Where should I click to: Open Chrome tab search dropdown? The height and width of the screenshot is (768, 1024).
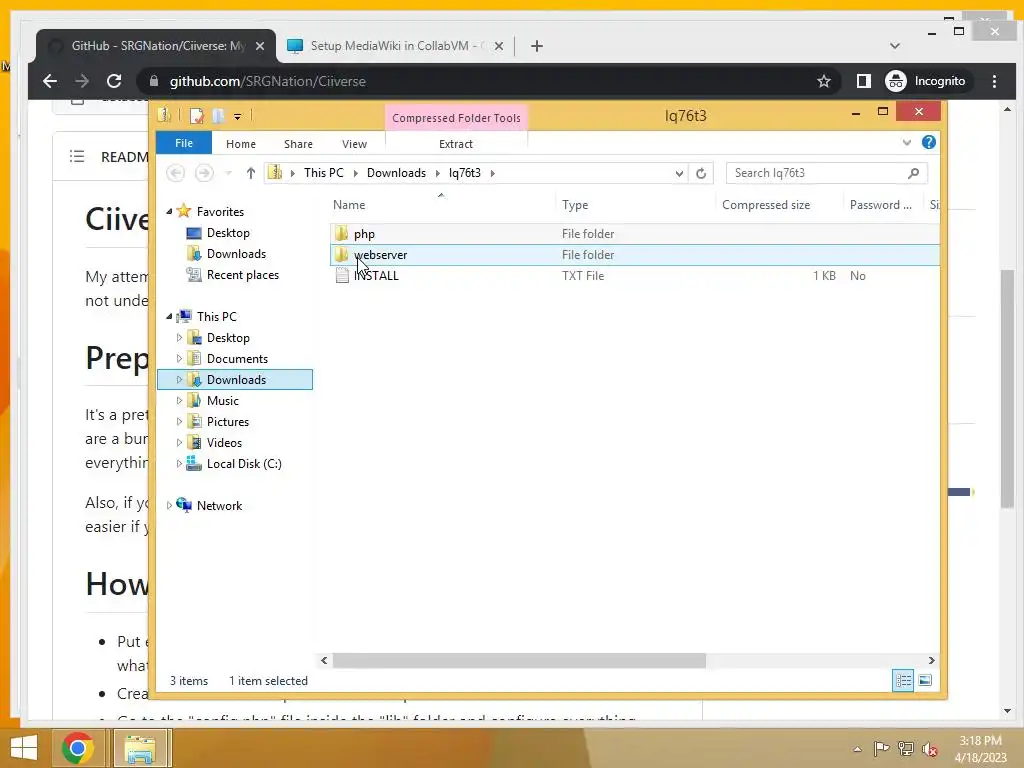click(x=895, y=46)
